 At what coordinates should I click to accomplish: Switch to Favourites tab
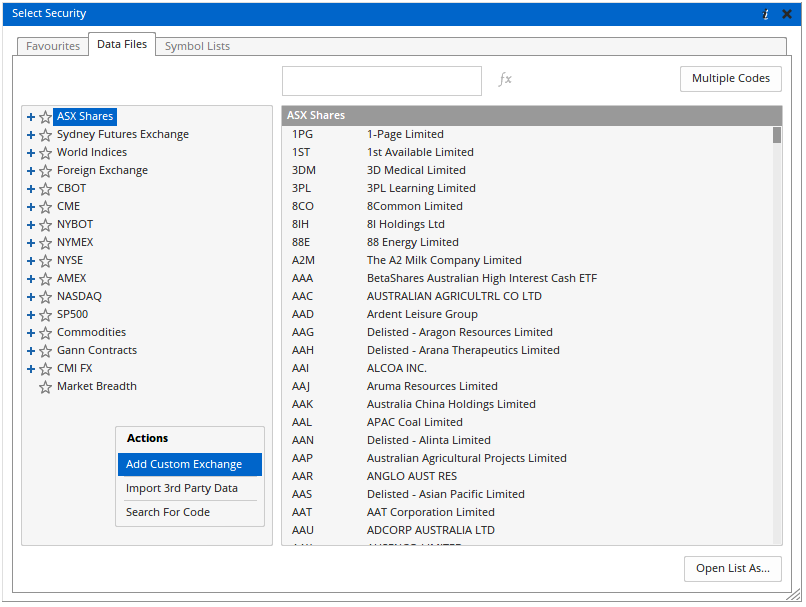(x=53, y=46)
